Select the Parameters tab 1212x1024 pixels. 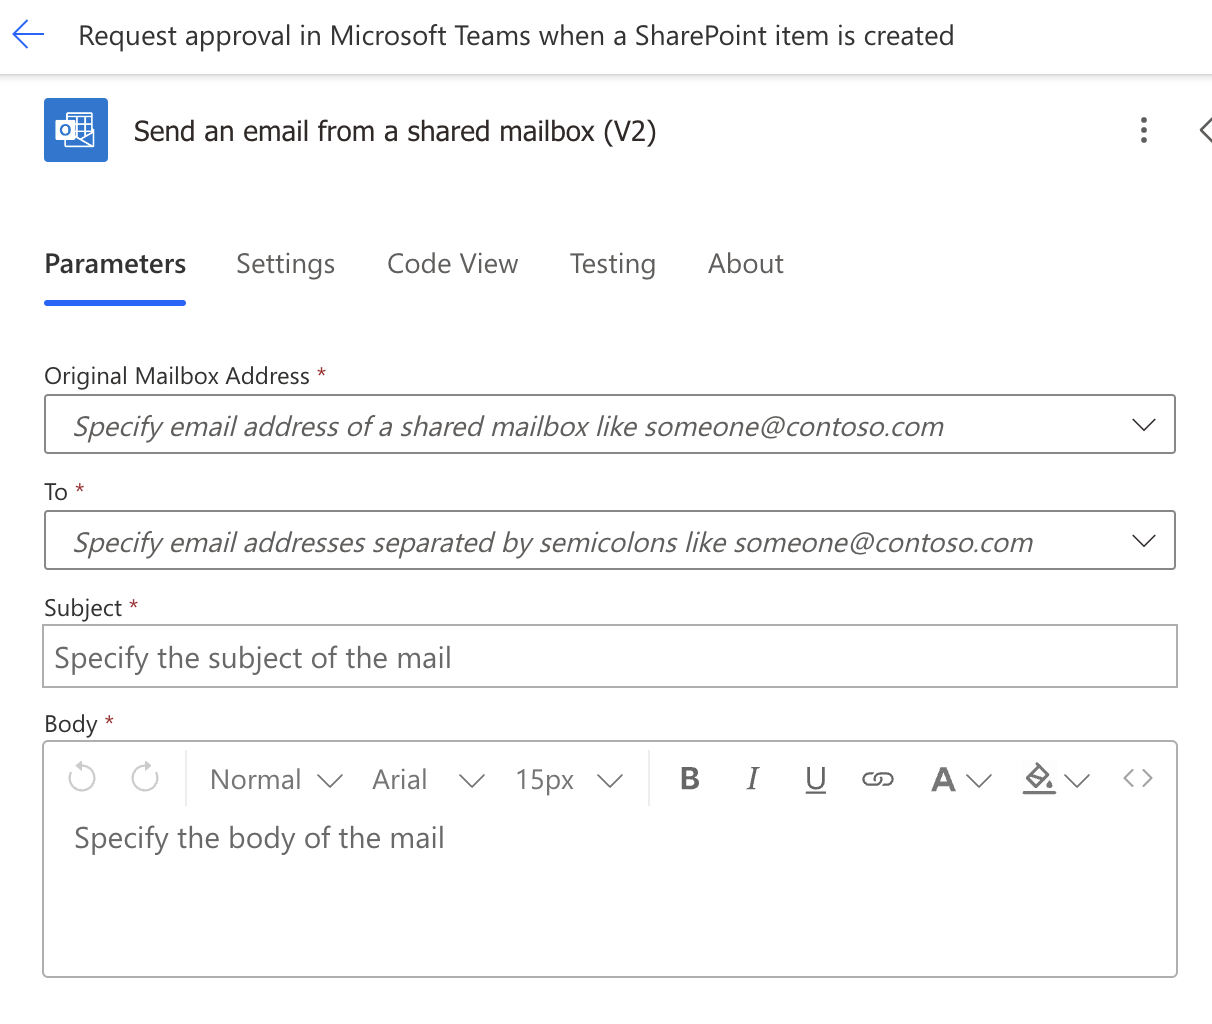point(115,264)
